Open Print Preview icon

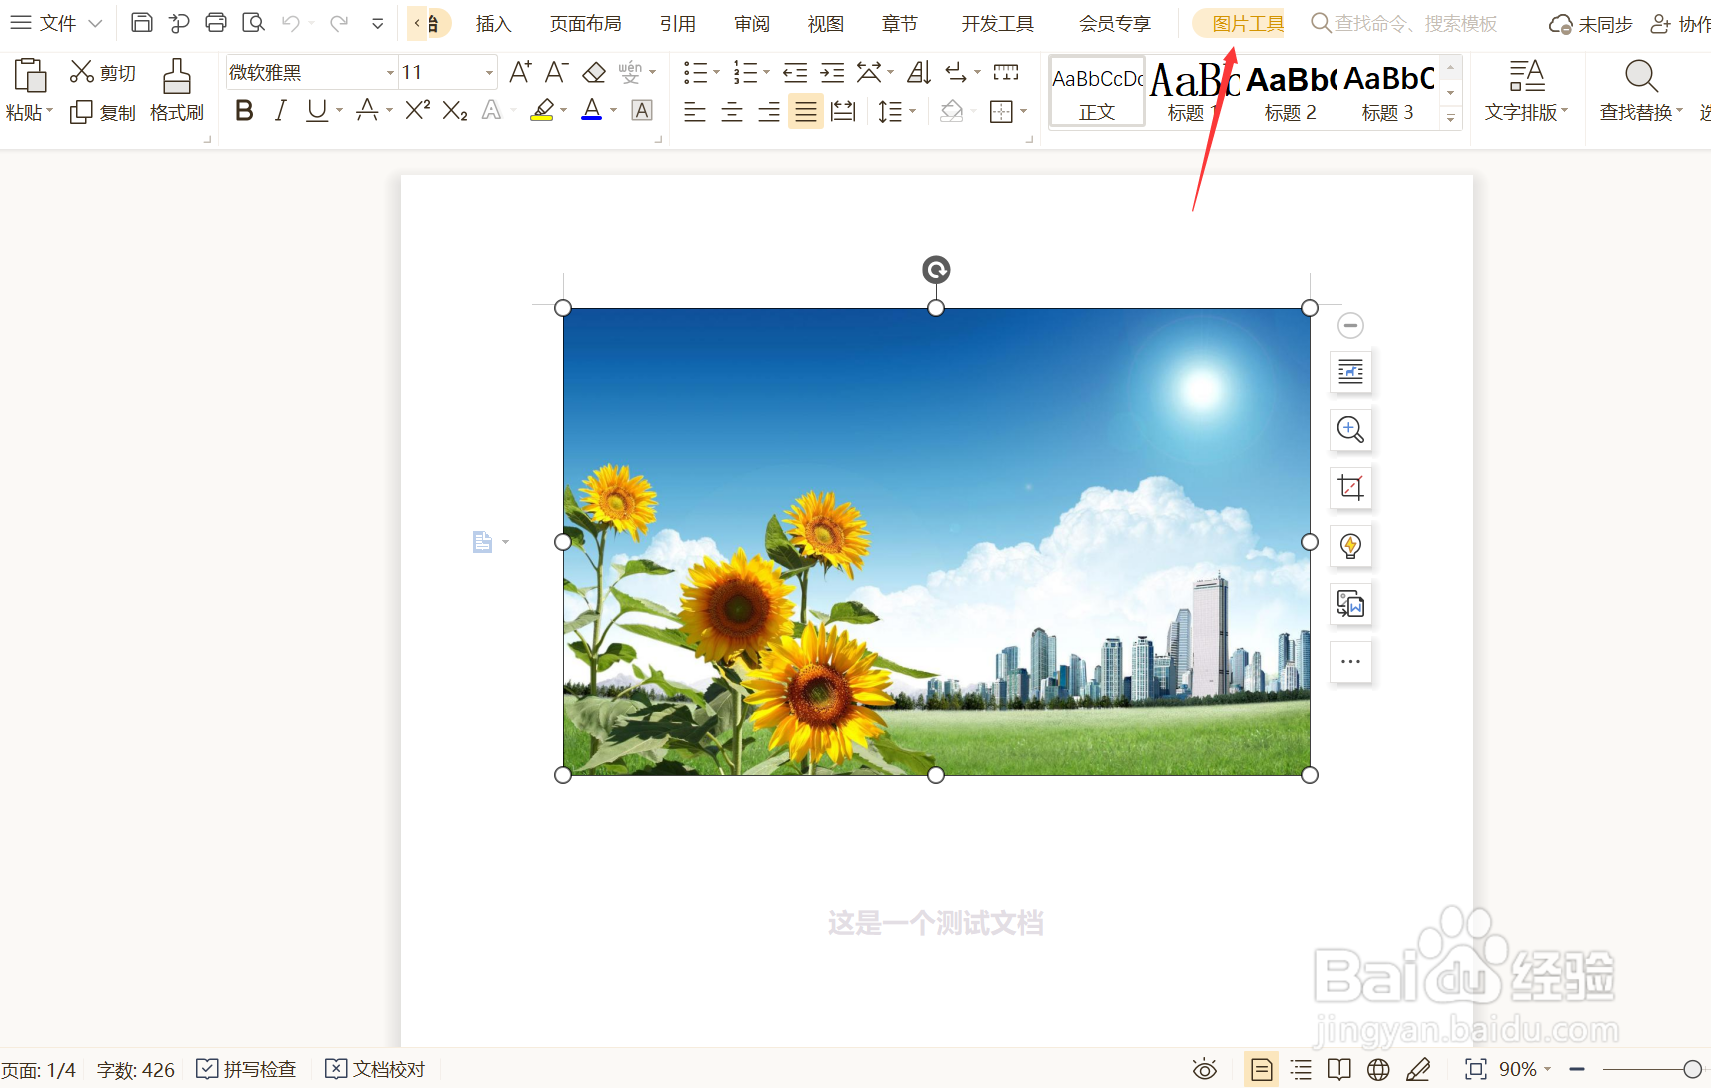254,22
